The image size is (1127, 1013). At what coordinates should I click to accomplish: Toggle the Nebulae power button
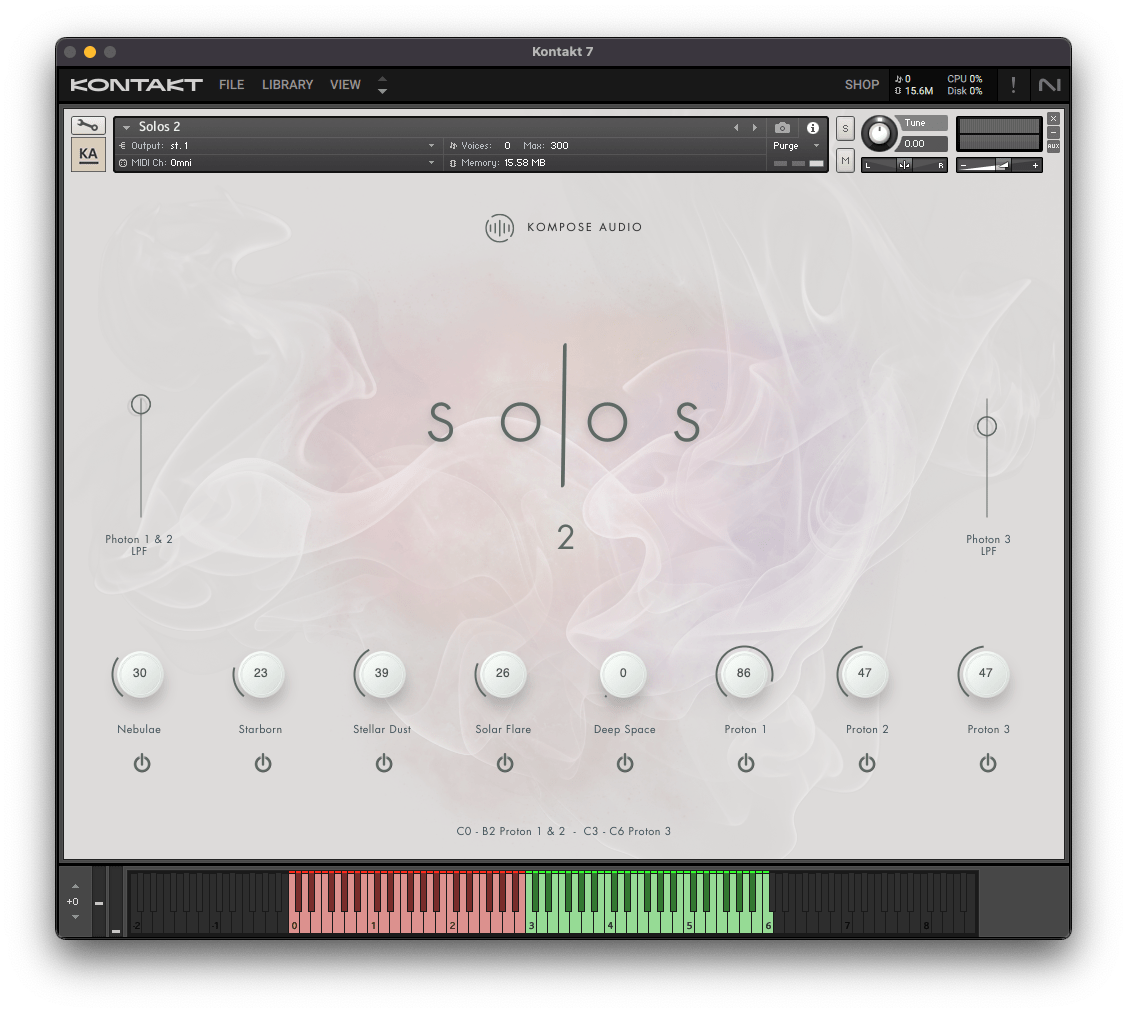pos(142,764)
